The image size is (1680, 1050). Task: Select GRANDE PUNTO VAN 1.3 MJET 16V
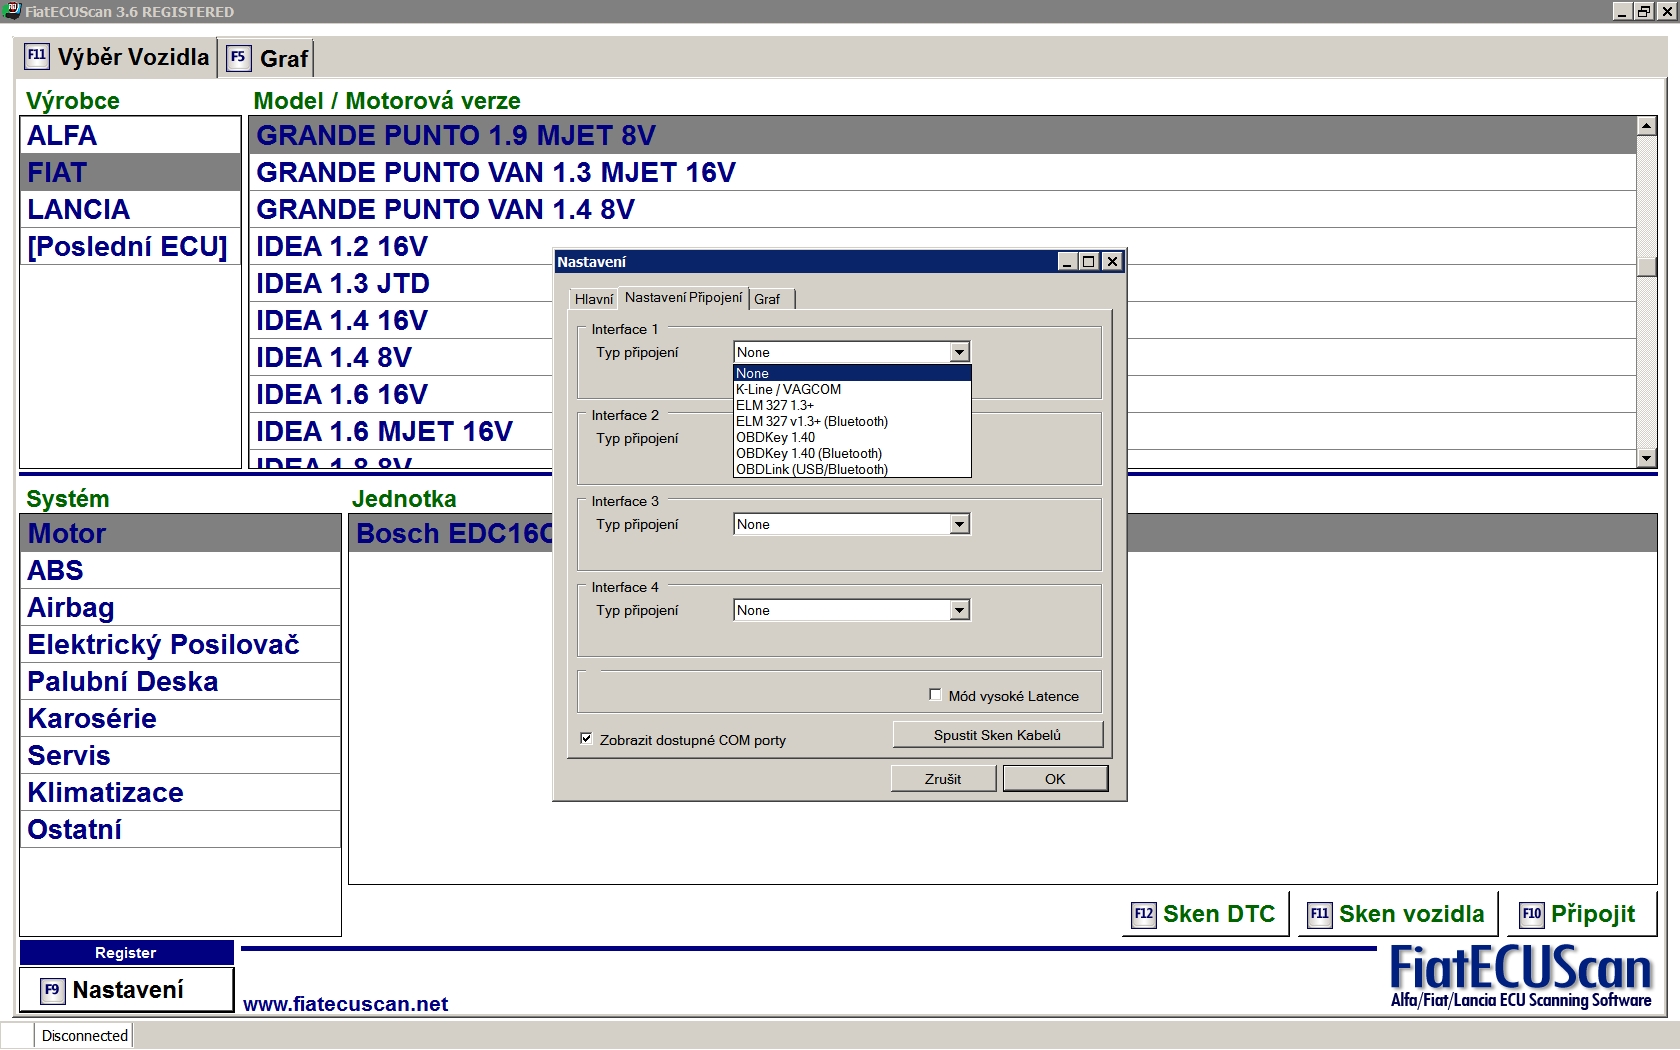tap(942, 172)
